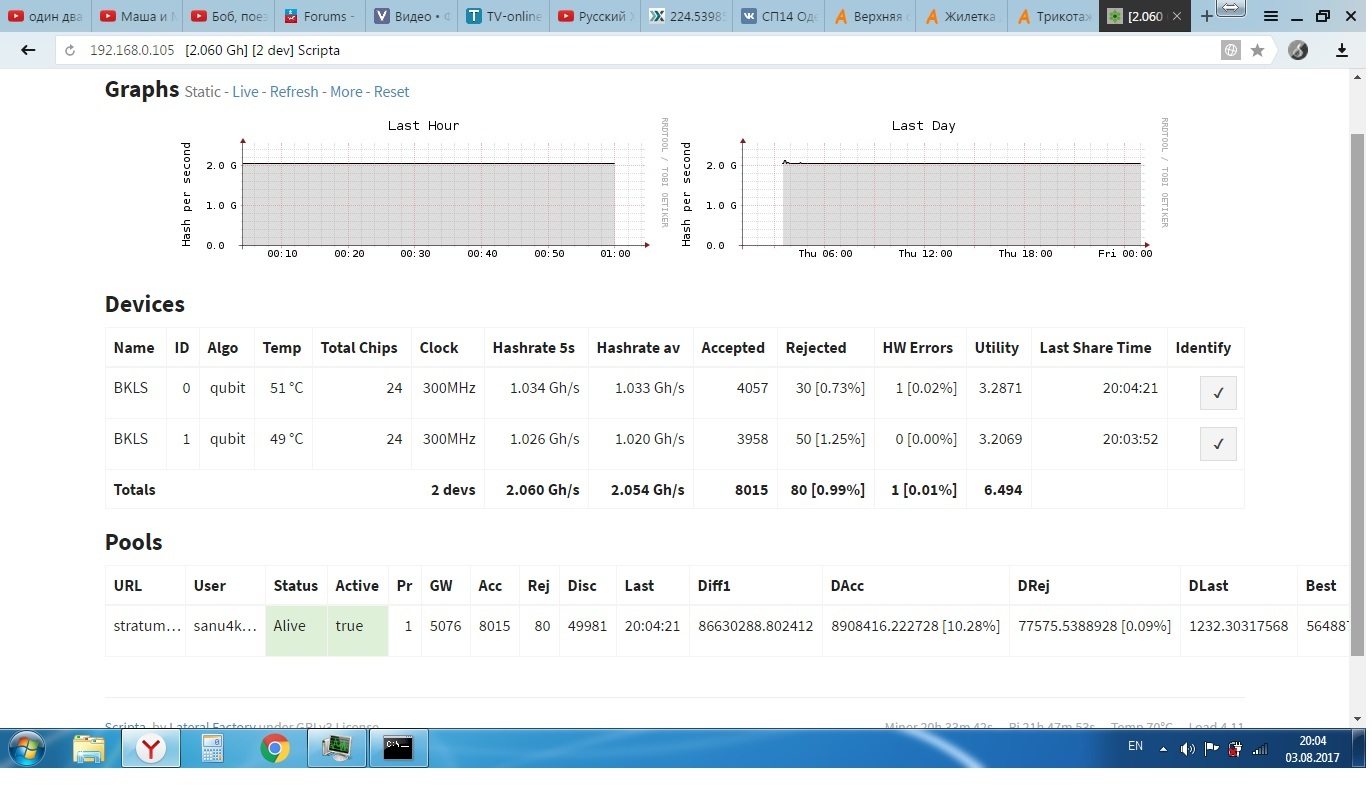The height and width of the screenshot is (796, 1372).
Task: Bookmark this page with the star icon
Action: [1258, 50]
